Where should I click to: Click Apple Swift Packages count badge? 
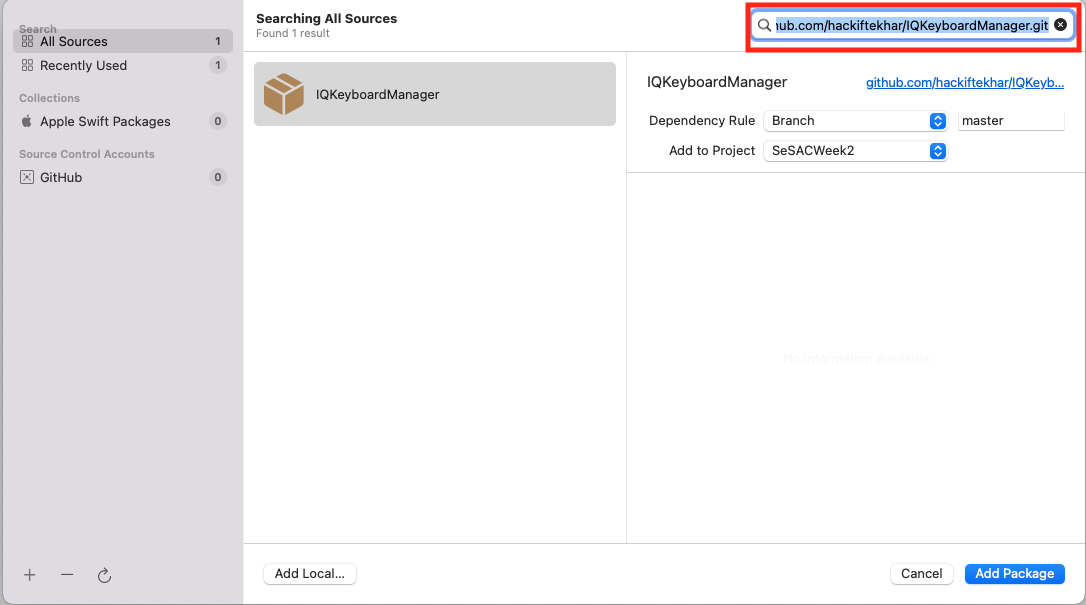pos(217,122)
